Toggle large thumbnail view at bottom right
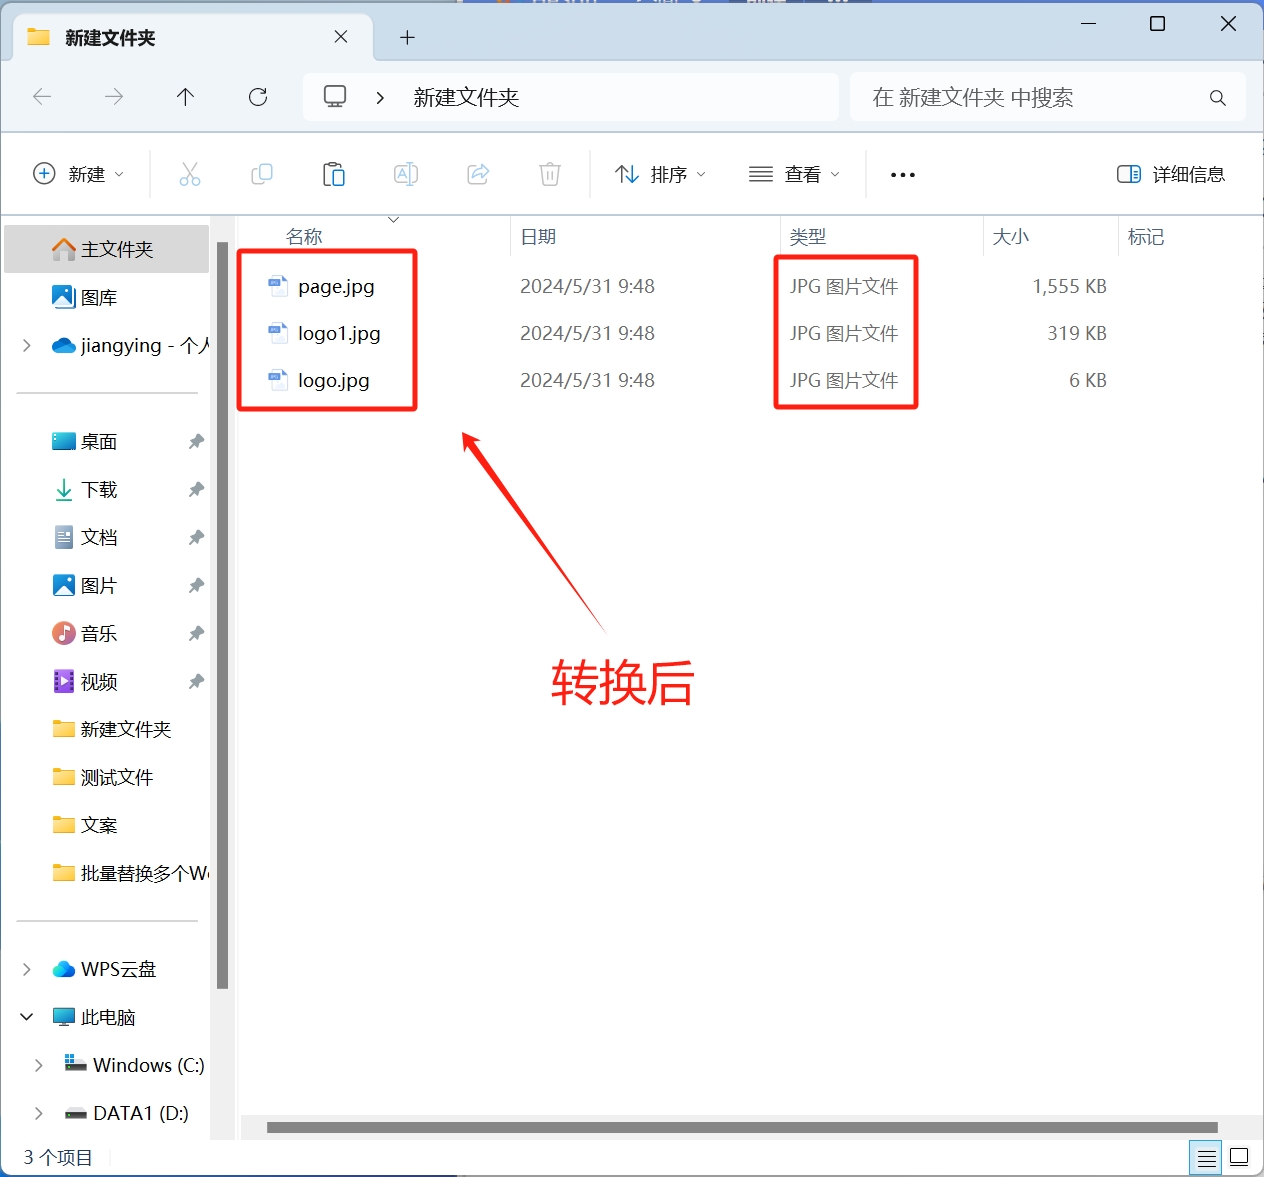Image resolution: width=1264 pixels, height=1177 pixels. point(1239,1157)
